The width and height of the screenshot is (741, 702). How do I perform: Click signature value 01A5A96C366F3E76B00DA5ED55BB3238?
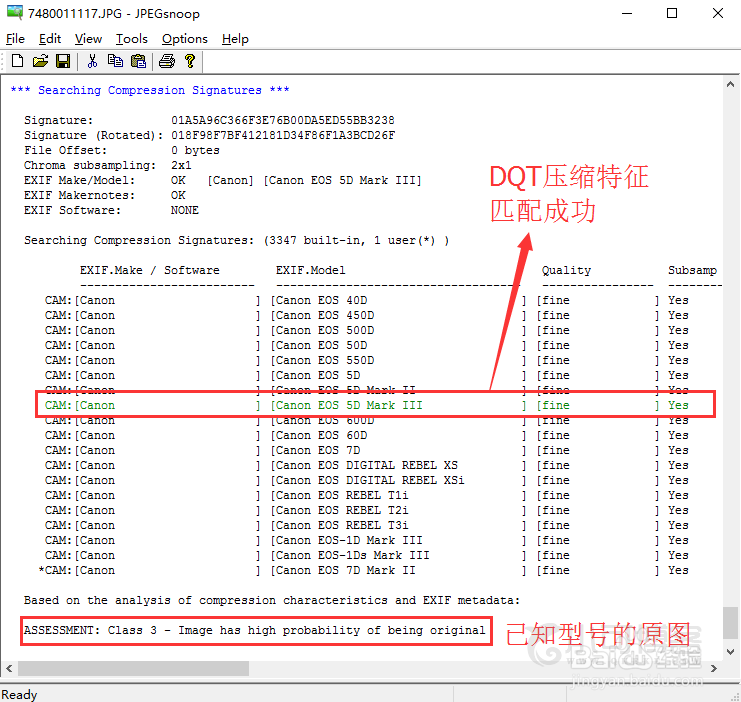(283, 120)
